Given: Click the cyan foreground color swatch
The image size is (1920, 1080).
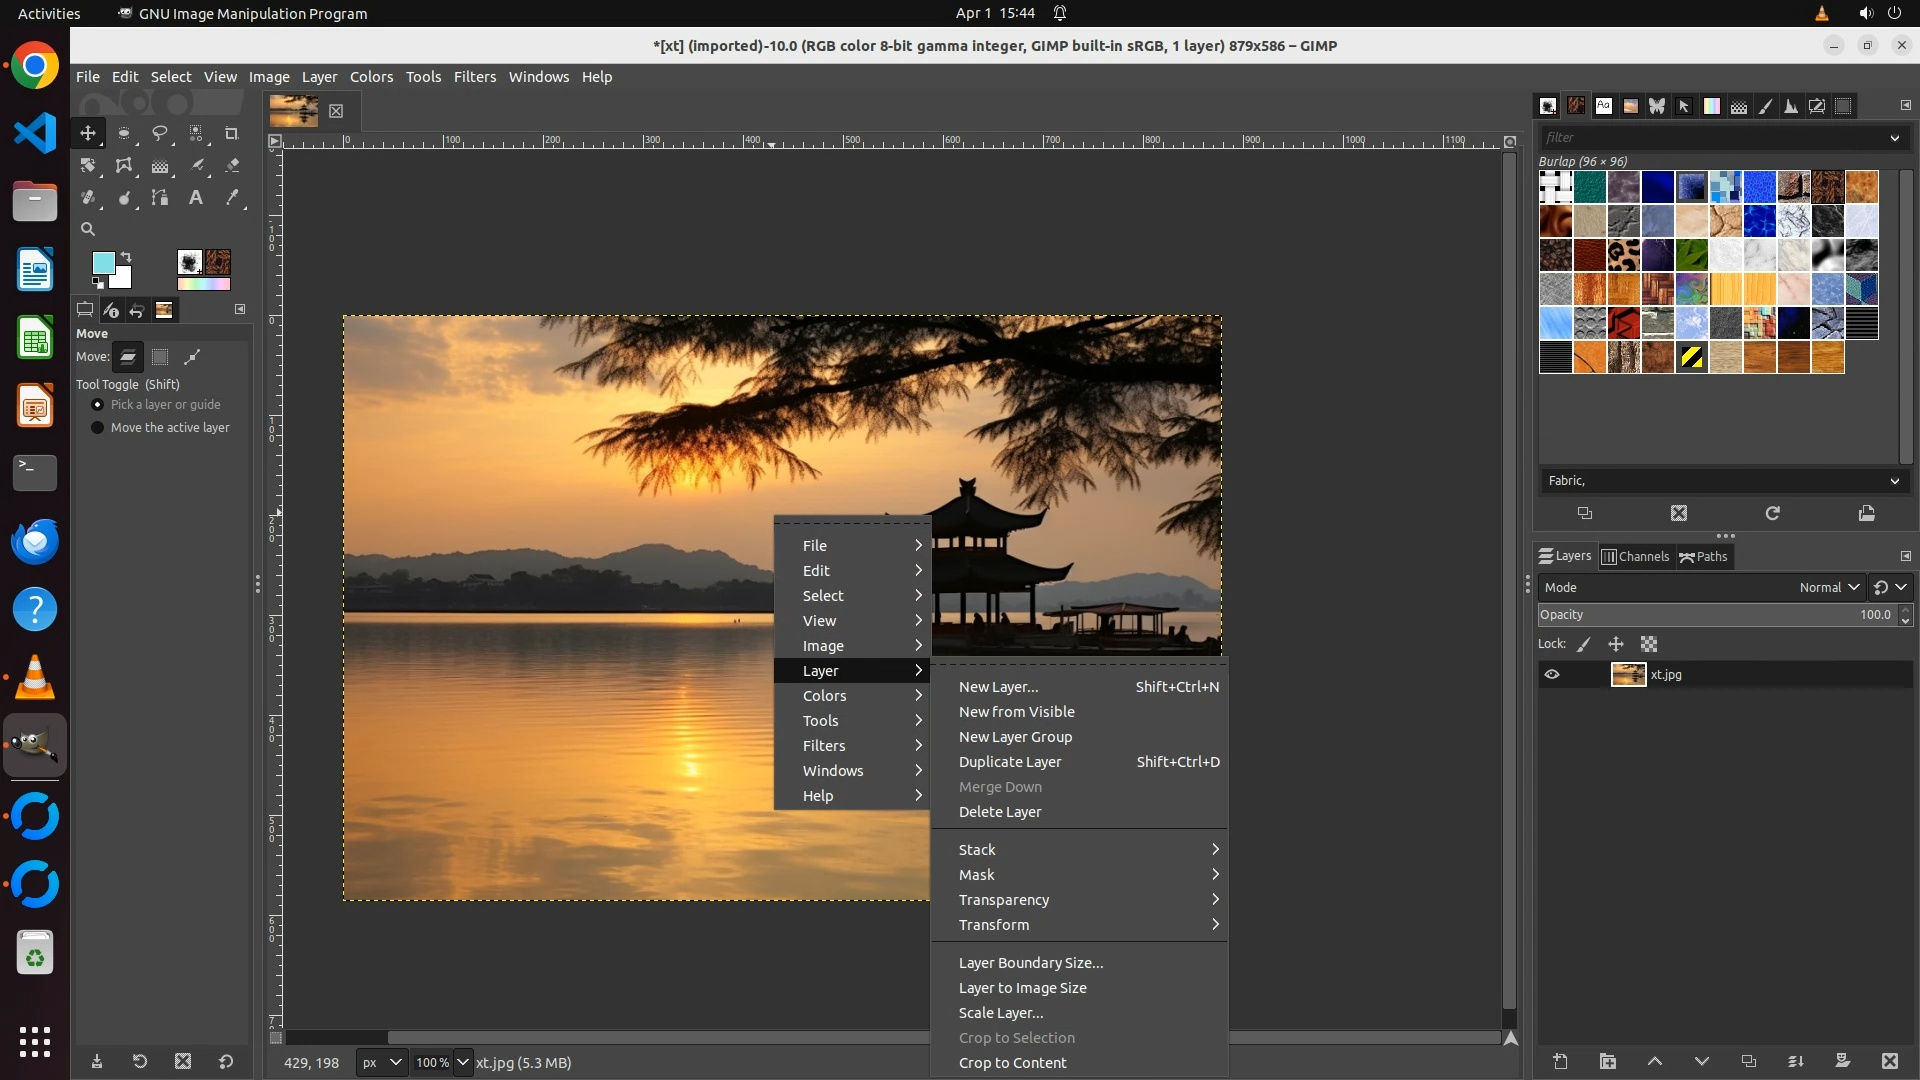Looking at the screenshot, I should [103, 263].
